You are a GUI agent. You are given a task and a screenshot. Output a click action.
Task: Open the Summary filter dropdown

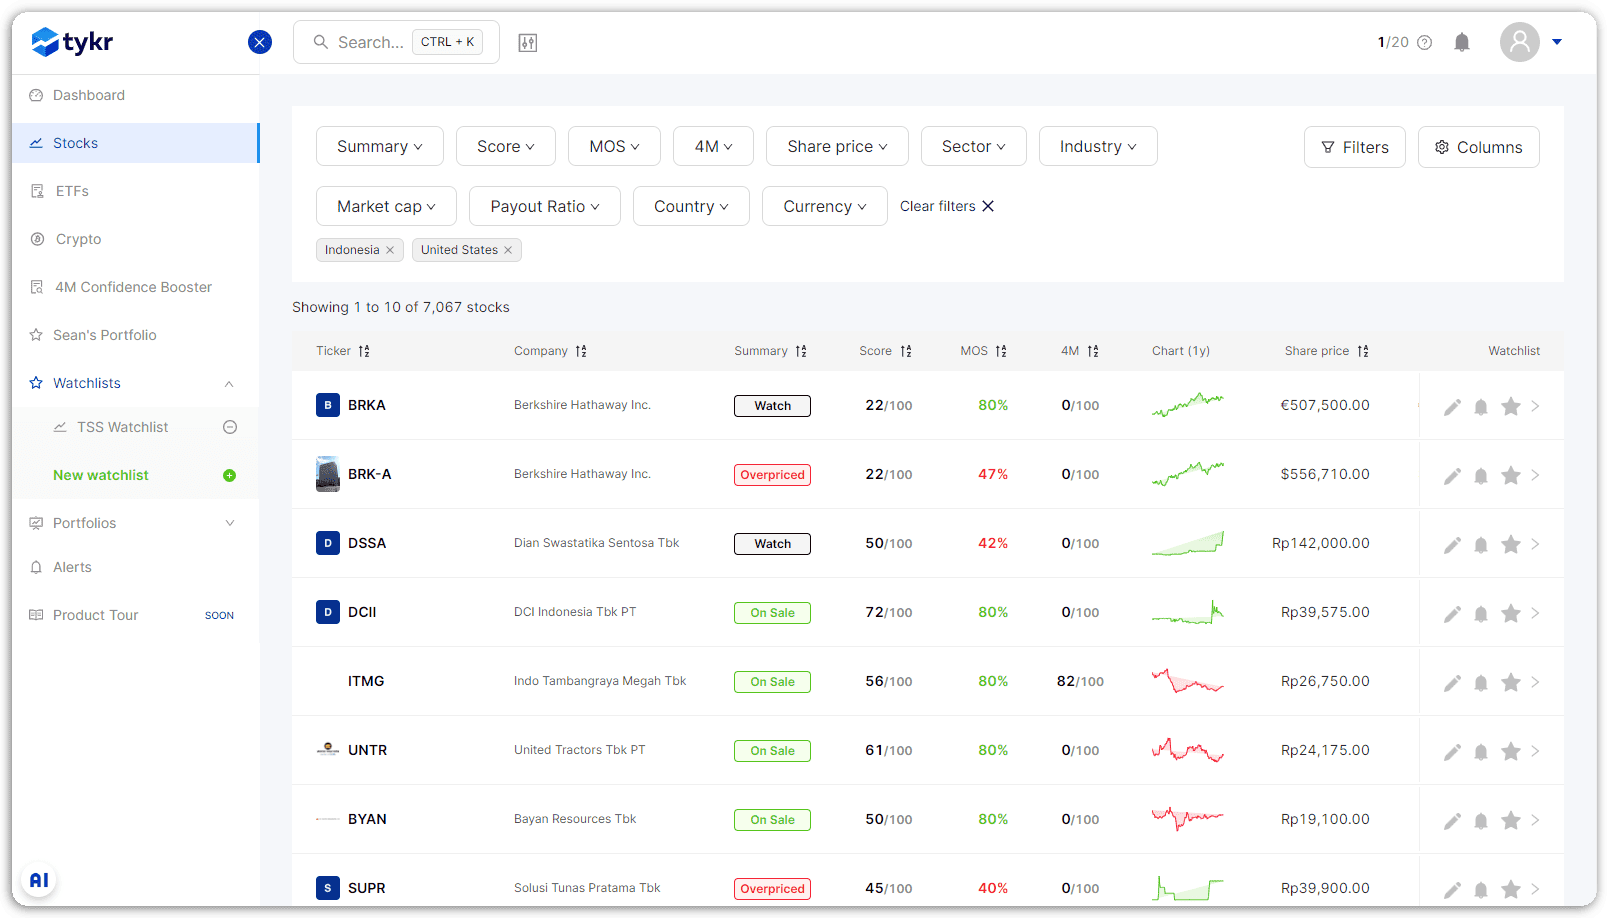pos(380,146)
